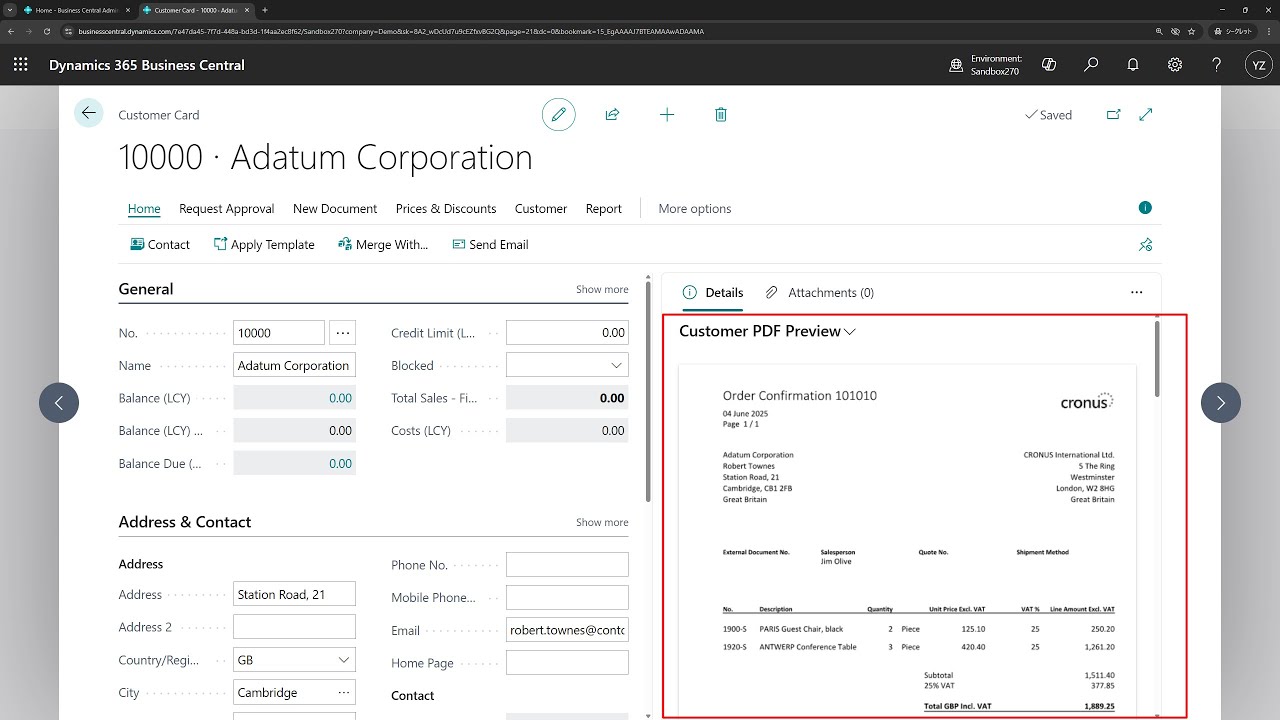This screenshot has height=720, width=1280.
Task: Click the Environment Sandbox270 indicator
Action: pos(986,65)
